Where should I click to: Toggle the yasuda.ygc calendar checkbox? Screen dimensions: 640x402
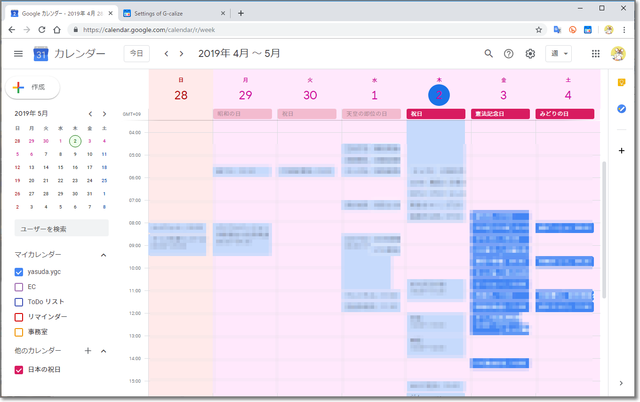[x=19, y=272]
